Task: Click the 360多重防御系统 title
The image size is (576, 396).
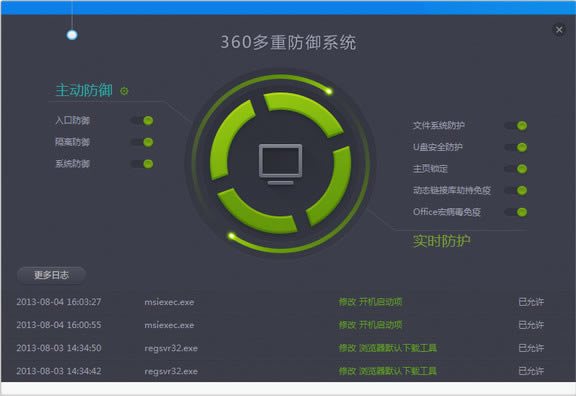Action: pyautogui.click(x=288, y=42)
